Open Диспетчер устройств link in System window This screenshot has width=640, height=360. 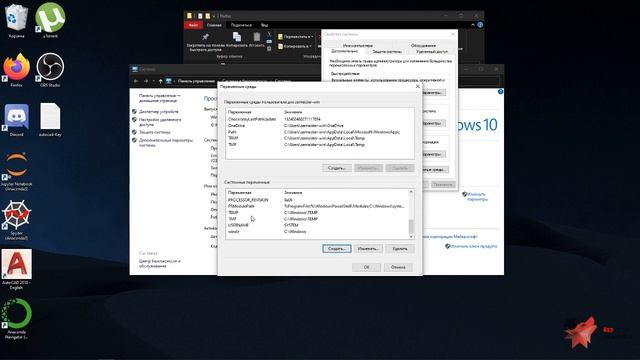coord(158,111)
